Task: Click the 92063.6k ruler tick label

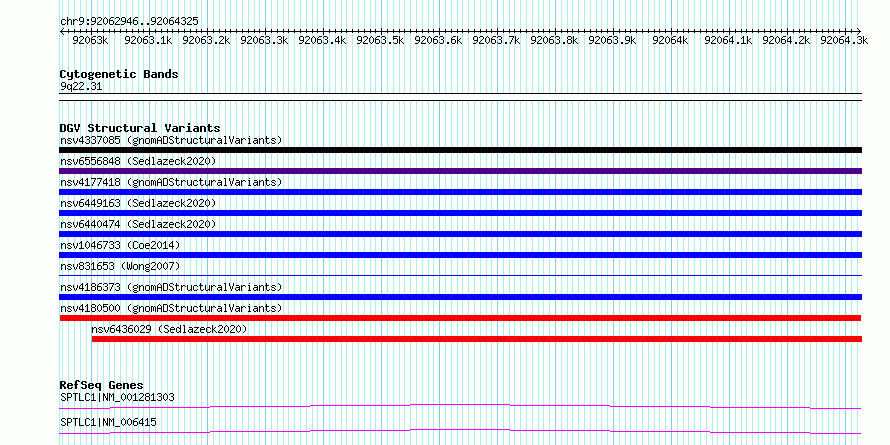Action: click(x=439, y=41)
